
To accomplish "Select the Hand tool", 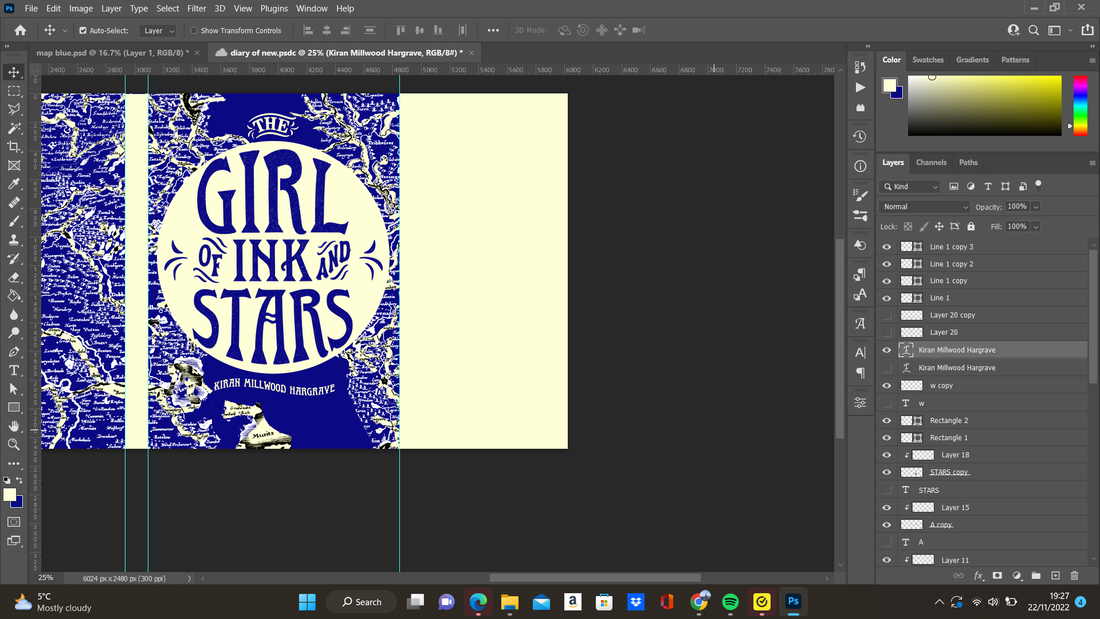I will click(13, 426).
